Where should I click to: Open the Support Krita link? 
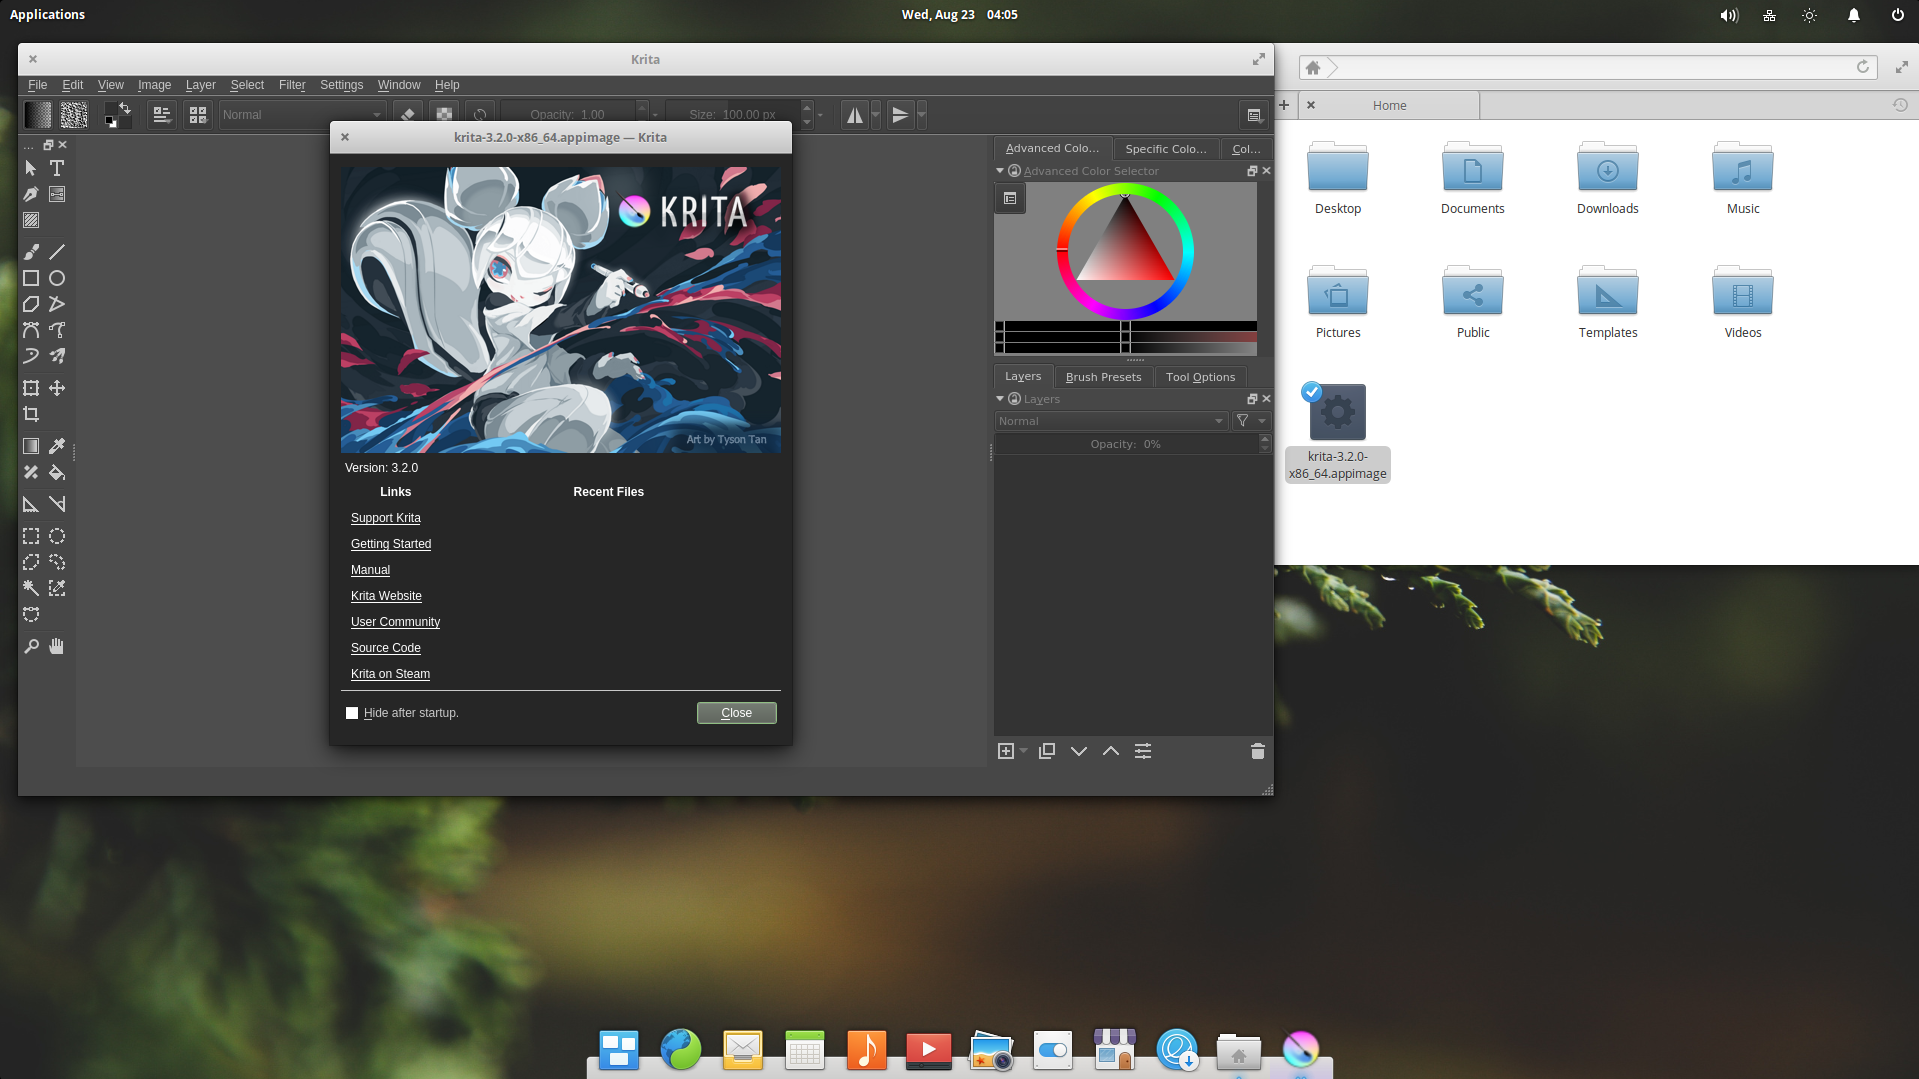coord(386,518)
